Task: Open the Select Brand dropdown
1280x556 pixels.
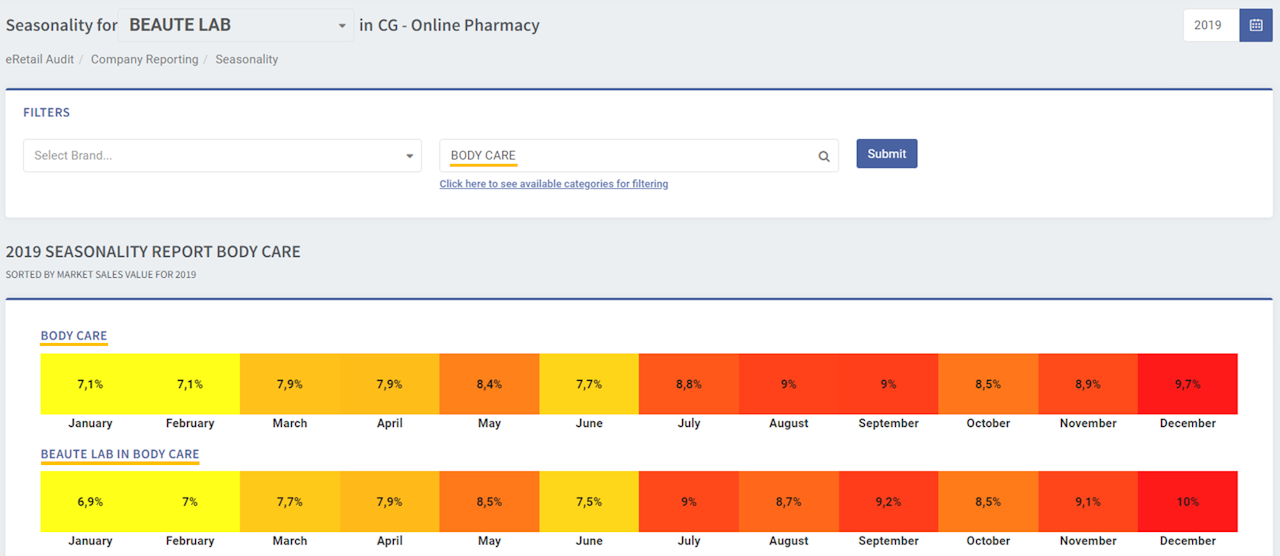Action: tap(222, 156)
